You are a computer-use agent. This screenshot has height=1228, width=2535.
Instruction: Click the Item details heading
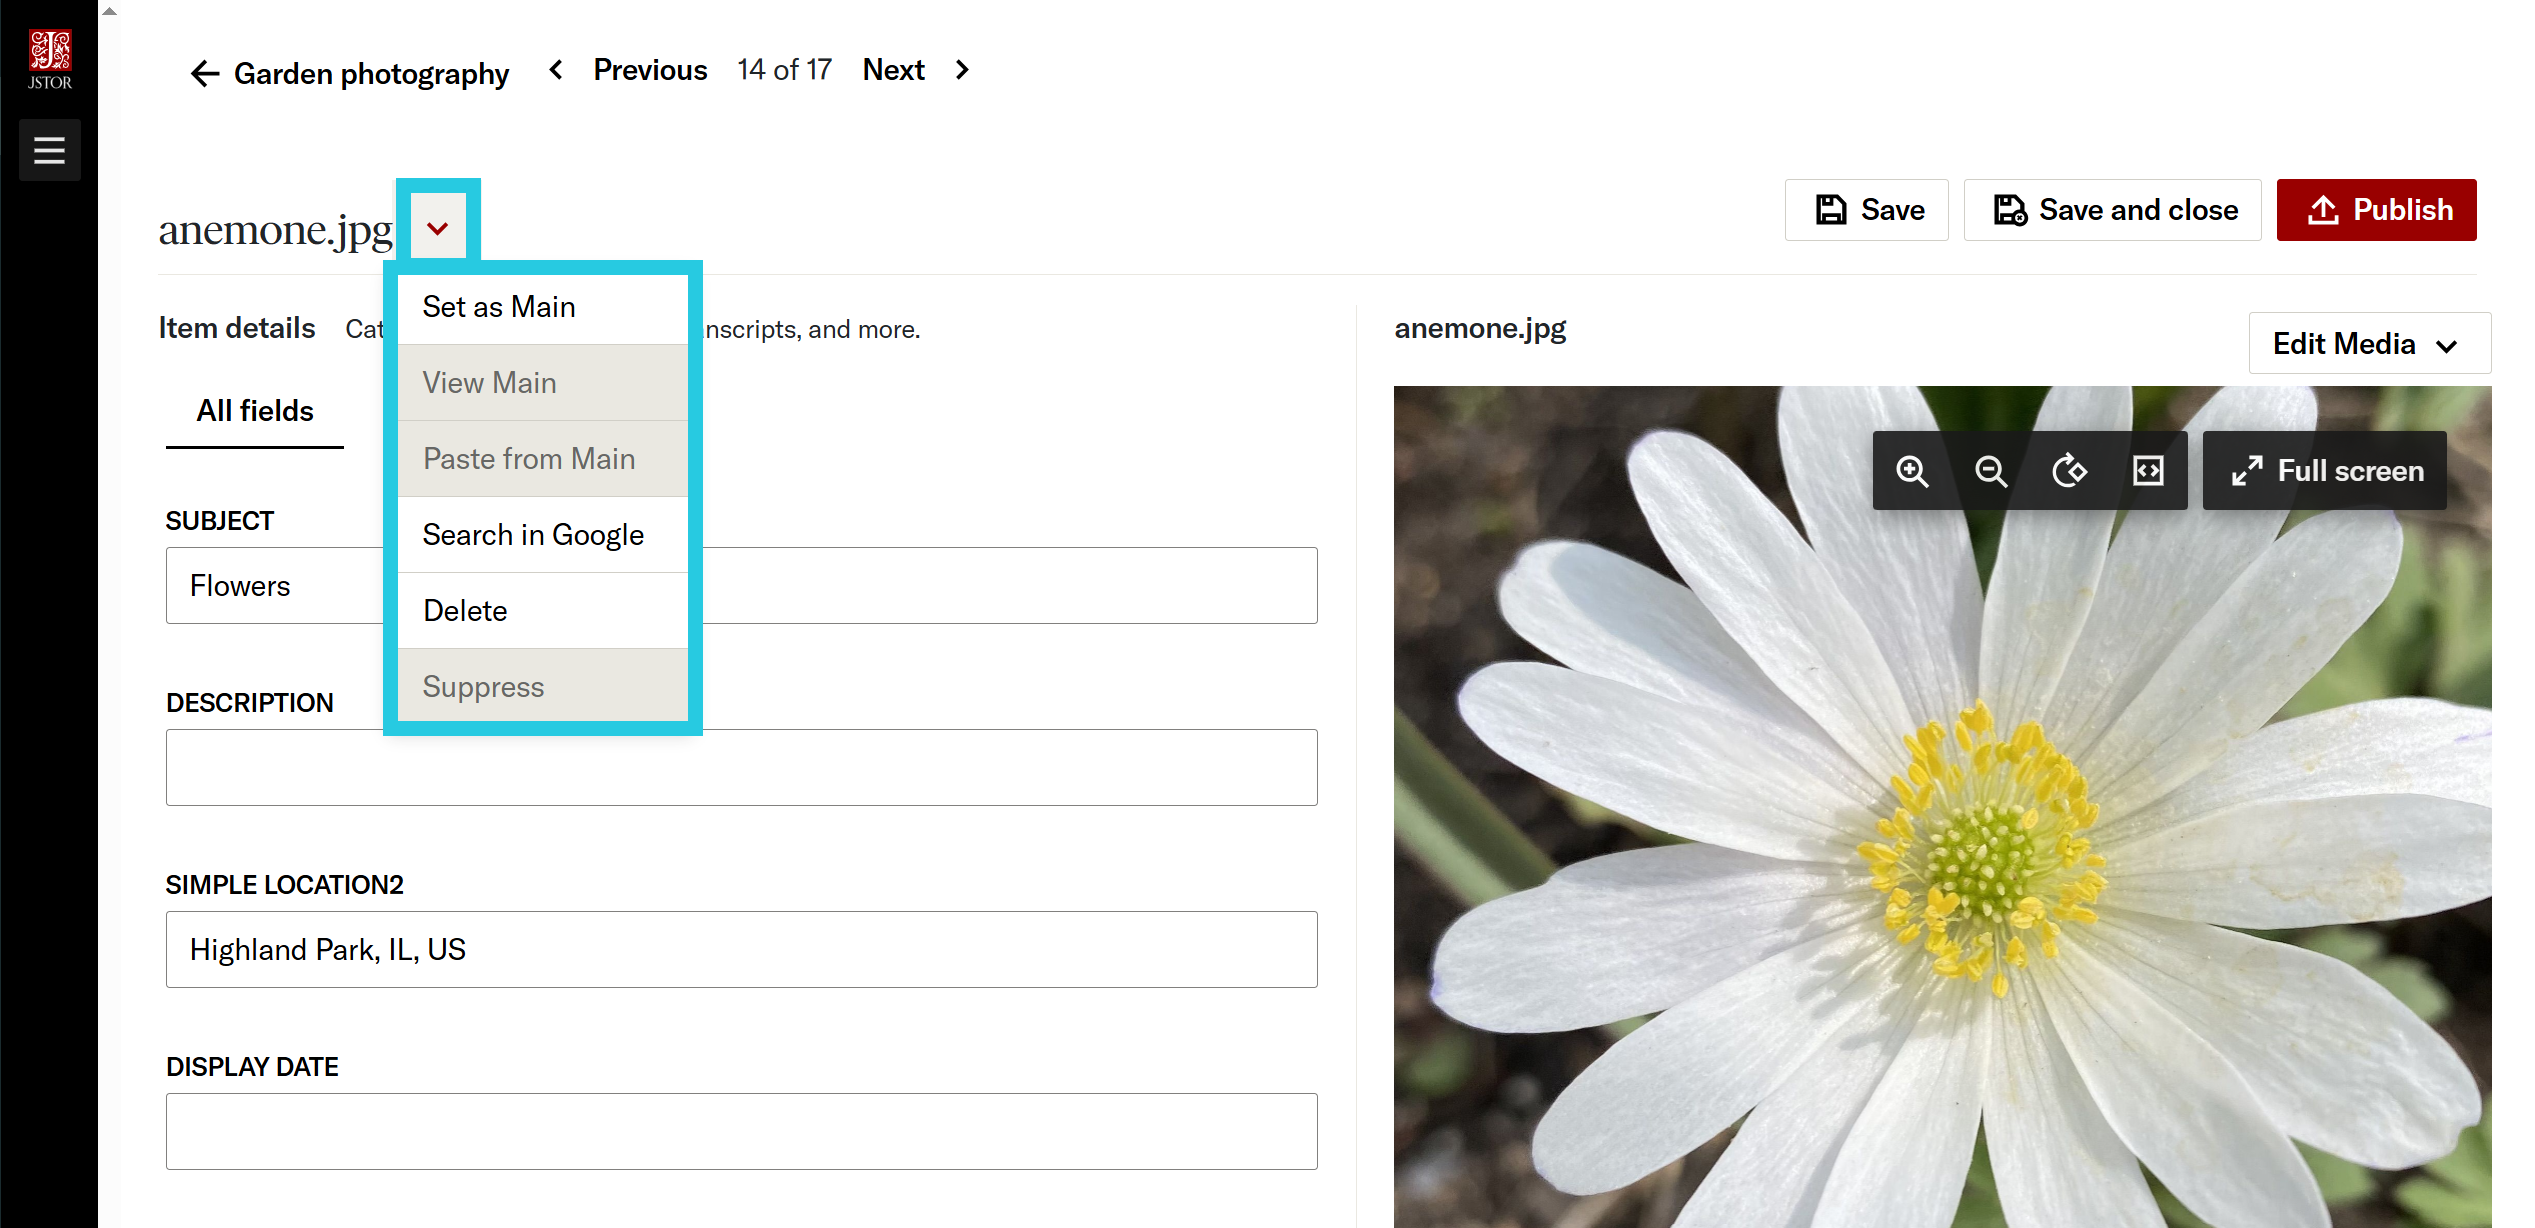coord(237,328)
